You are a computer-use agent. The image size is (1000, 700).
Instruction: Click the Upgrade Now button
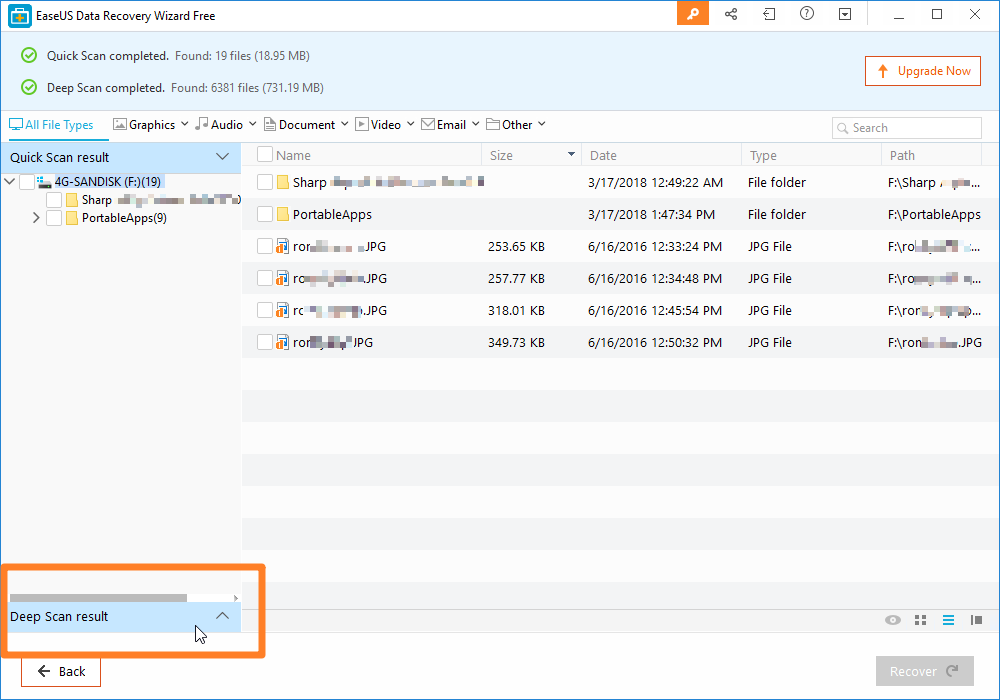pos(923,71)
